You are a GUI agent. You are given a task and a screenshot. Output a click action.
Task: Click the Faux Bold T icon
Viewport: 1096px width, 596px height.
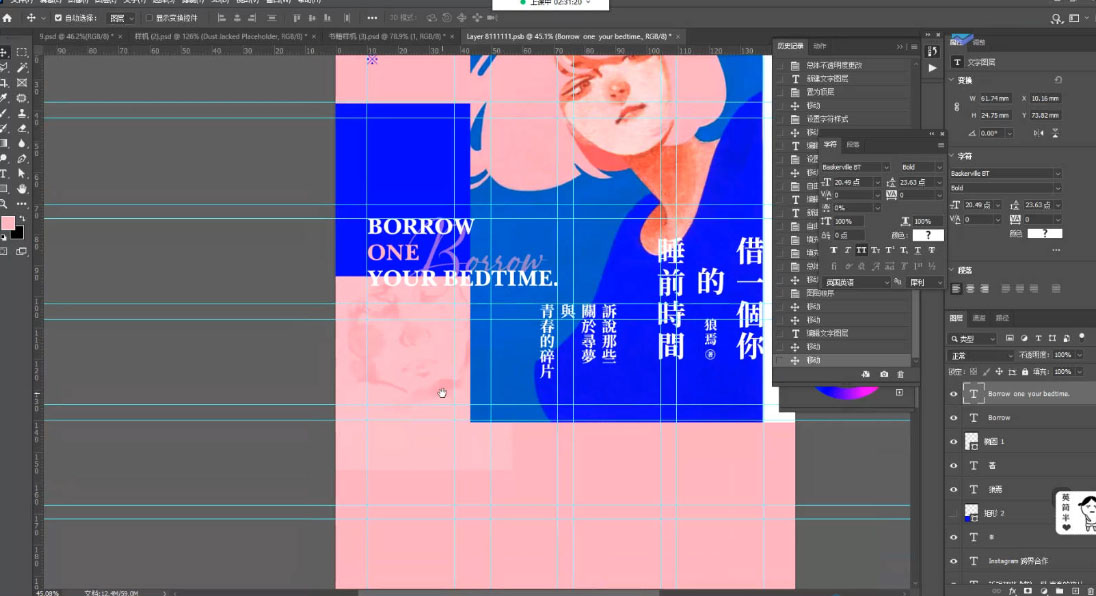pos(833,250)
